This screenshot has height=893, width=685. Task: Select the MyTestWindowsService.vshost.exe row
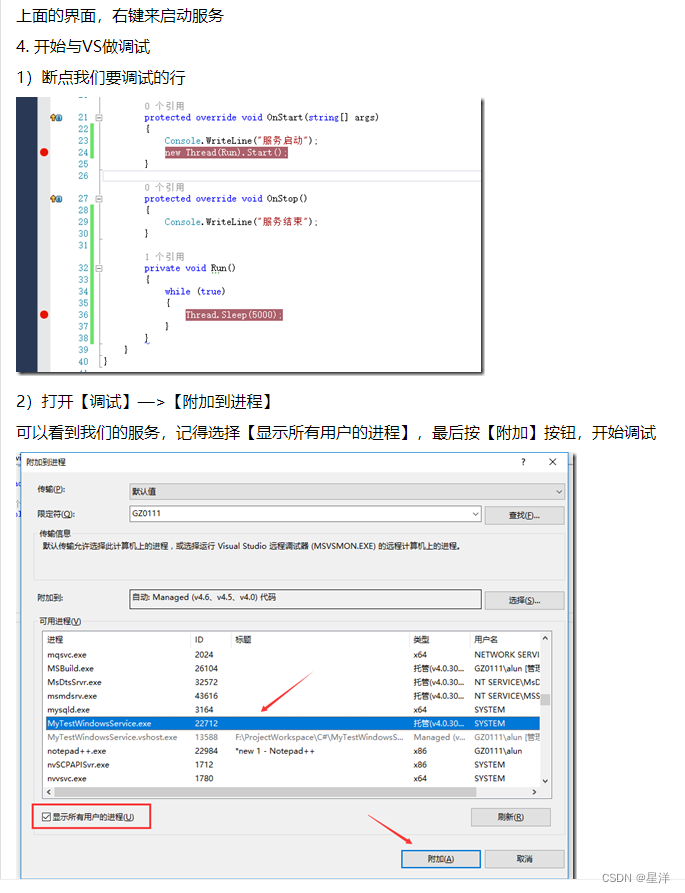(x=292, y=737)
